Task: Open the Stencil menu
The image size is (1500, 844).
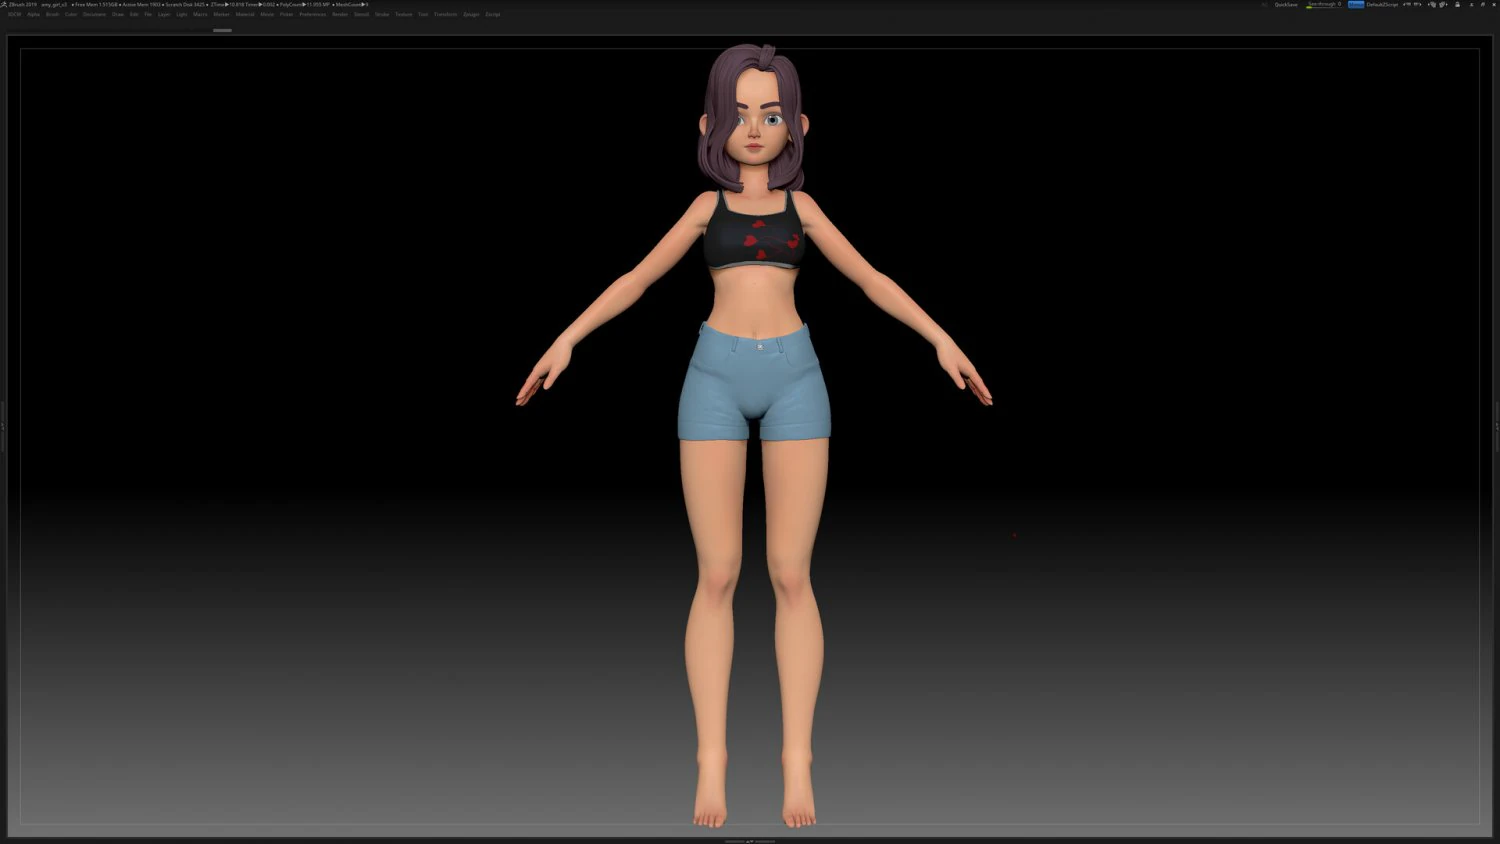Action: [362, 14]
